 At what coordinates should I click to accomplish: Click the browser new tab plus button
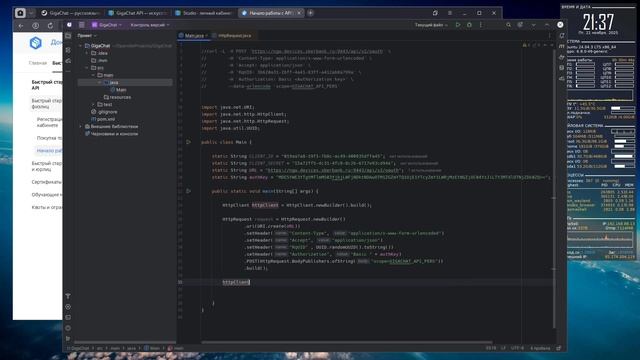(311, 13)
